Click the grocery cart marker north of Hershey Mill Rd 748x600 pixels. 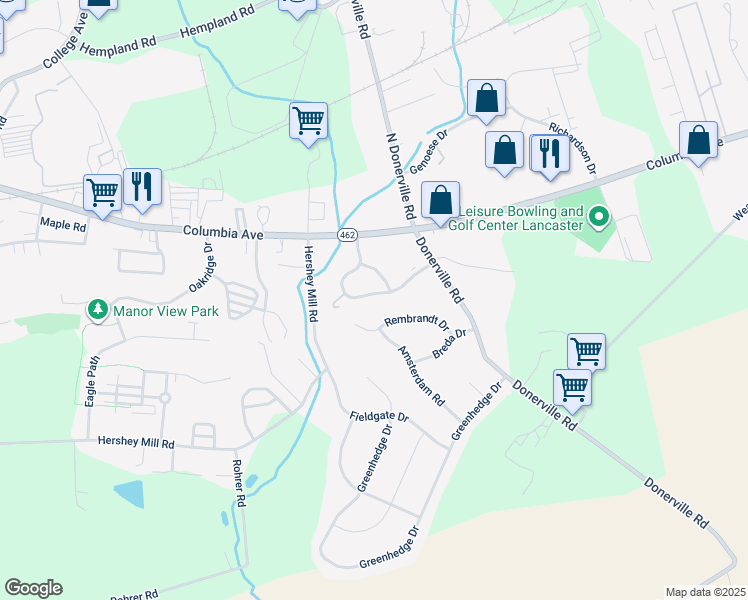click(x=309, y=122)
